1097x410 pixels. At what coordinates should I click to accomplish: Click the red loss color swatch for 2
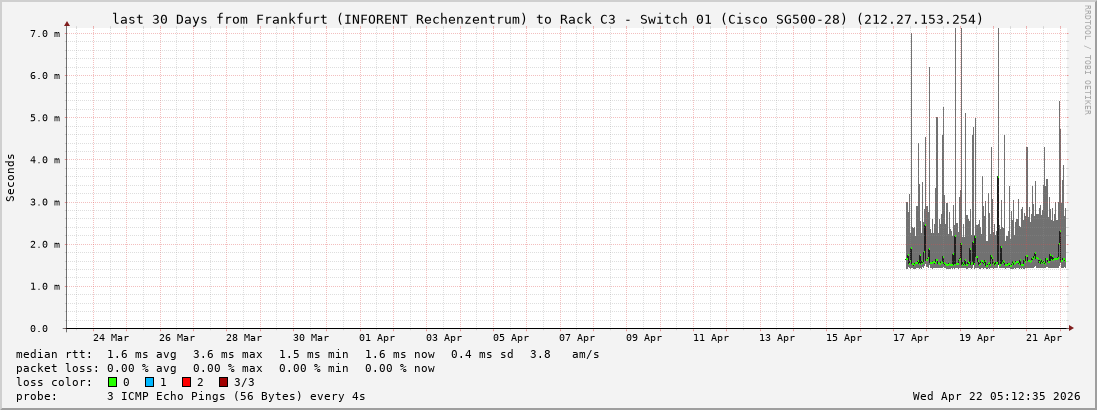click(186, 382)
